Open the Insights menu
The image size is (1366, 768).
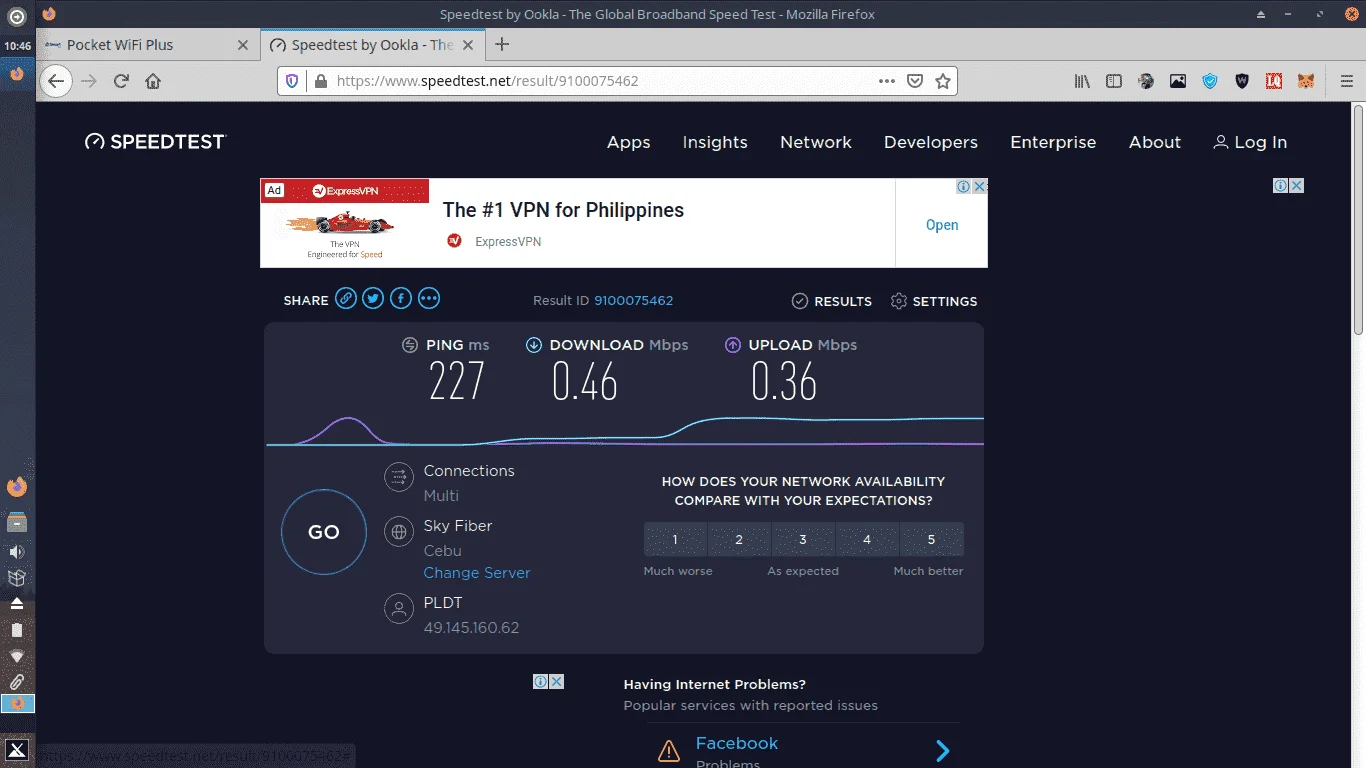pyautogui.click(x=715, y=142)
